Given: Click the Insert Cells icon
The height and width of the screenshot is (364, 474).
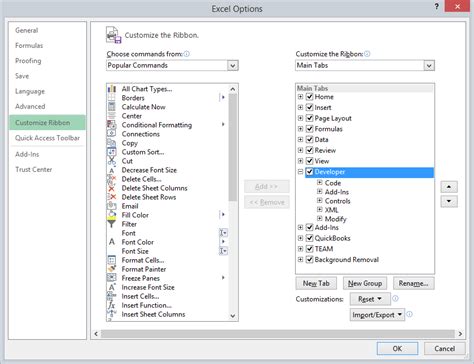Looking at the screenshot, I should (112, 296).
